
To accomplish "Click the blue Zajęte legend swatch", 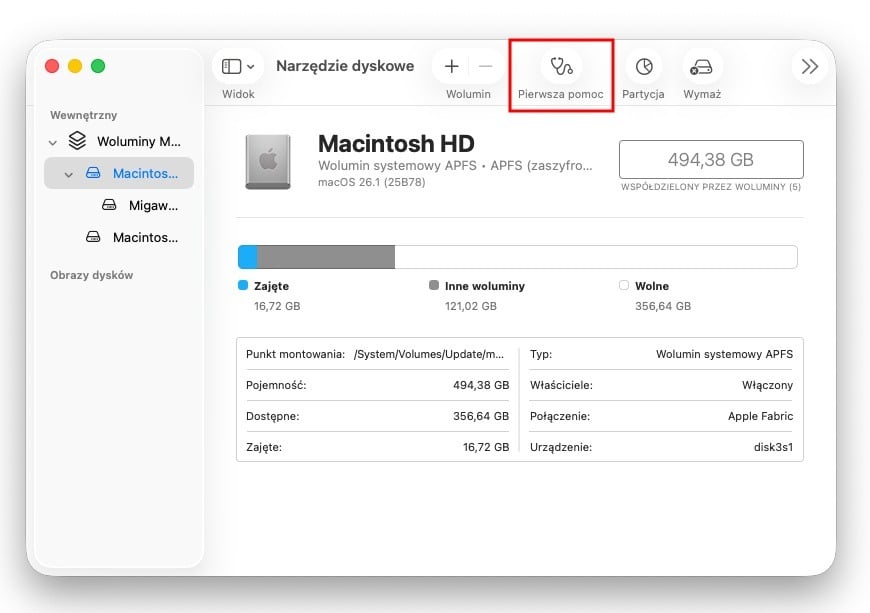I will click(x=242, y=285).
